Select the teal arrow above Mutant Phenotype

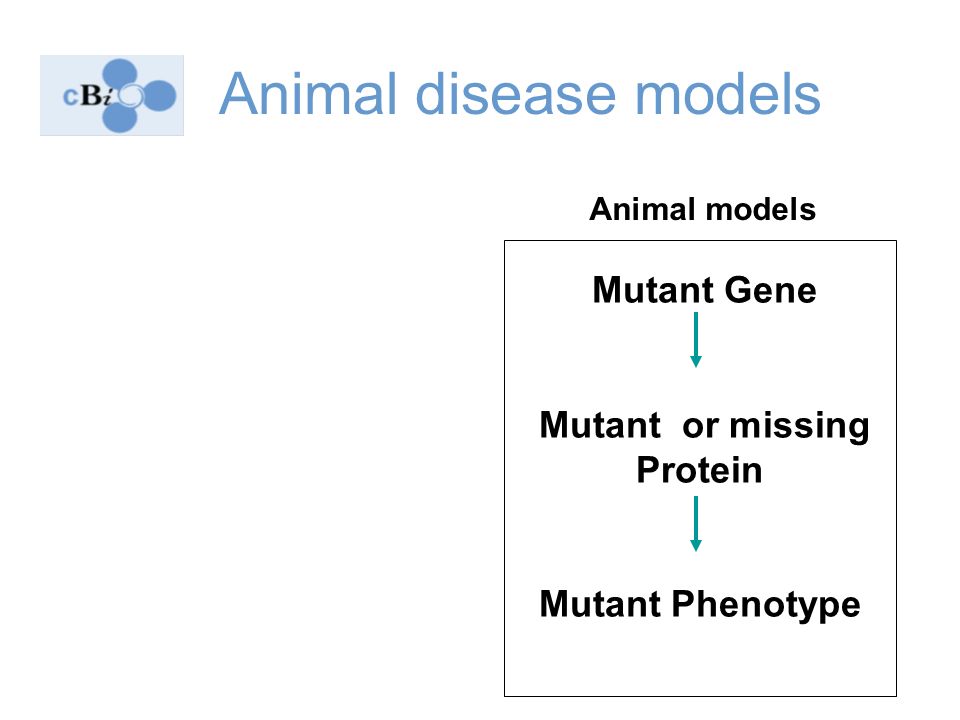coord(696,524)
